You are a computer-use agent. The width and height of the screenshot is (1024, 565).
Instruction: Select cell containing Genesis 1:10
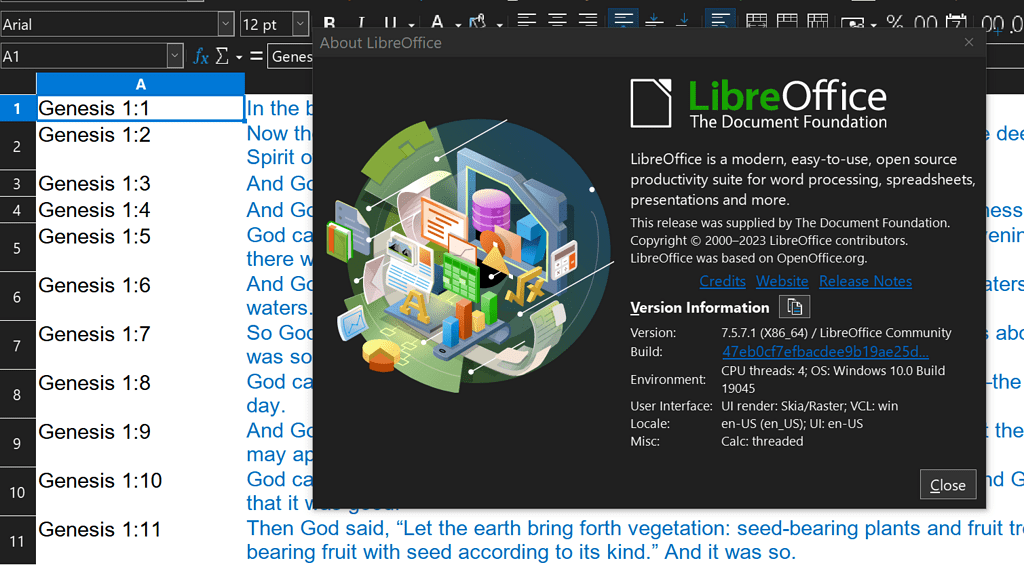140,492
